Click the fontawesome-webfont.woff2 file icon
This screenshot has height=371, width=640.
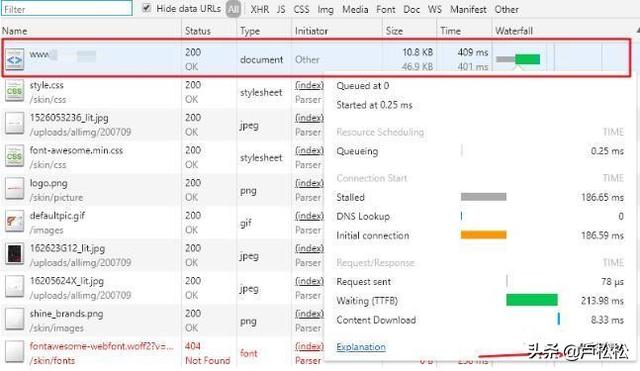tap(14, 352)
